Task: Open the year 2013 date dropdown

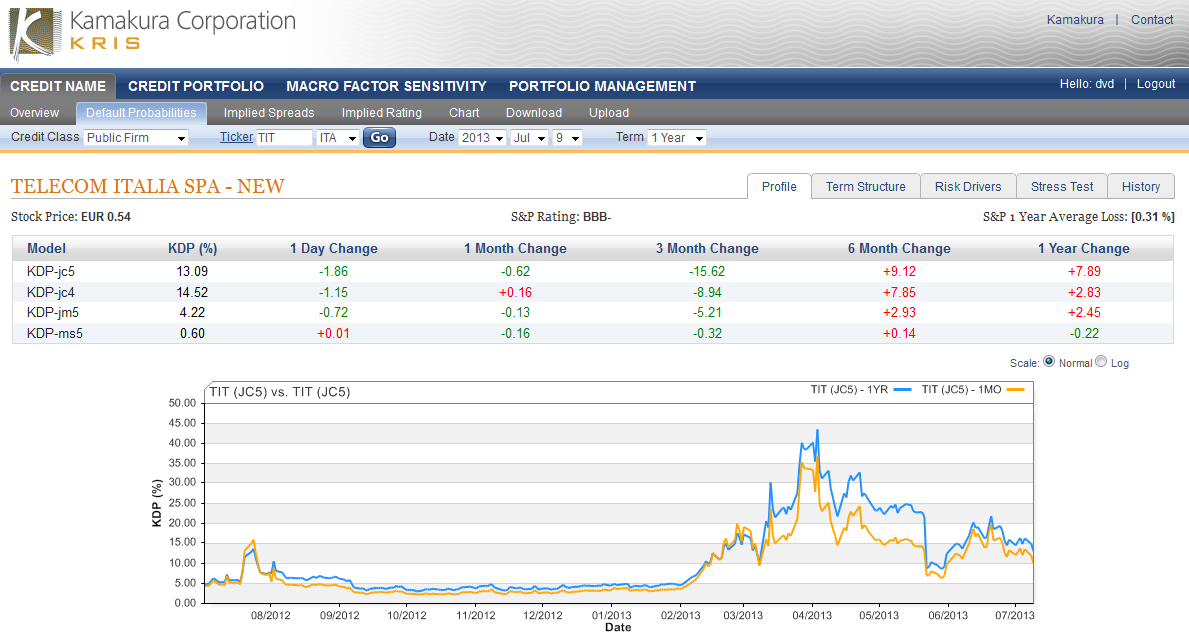Action: coord(482,137)
